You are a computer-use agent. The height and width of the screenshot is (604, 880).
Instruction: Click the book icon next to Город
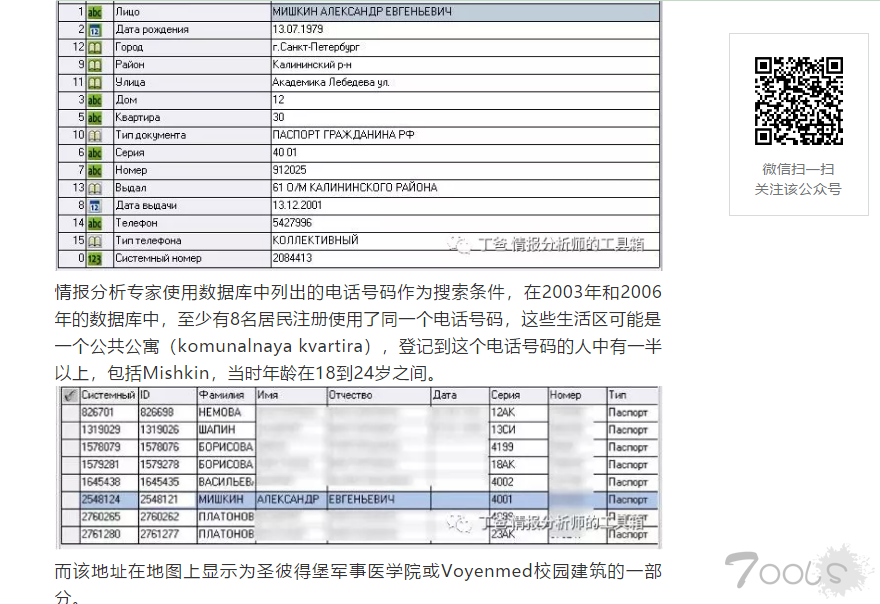(x=95, y=47)
